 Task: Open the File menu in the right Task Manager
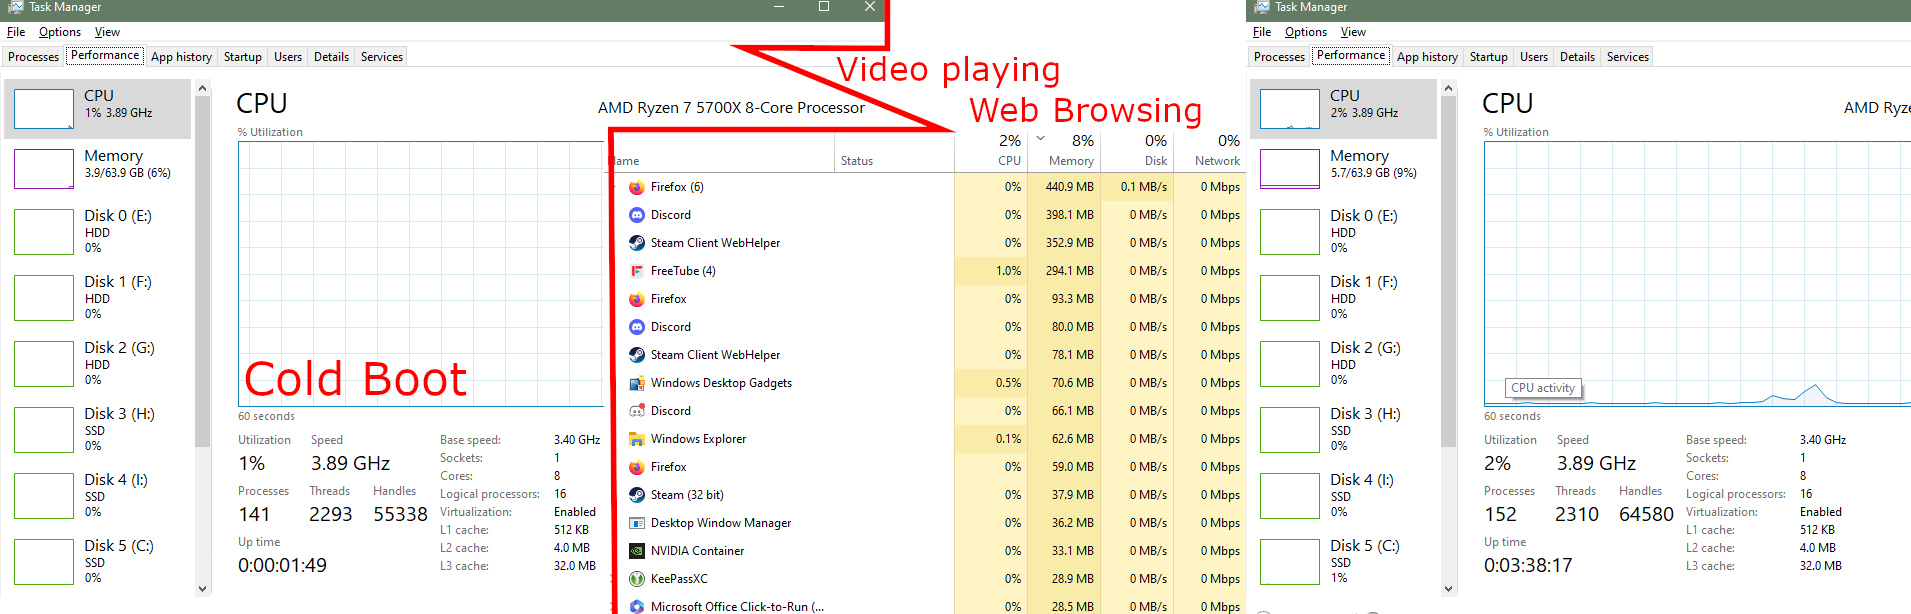[x=1262, y=32]
